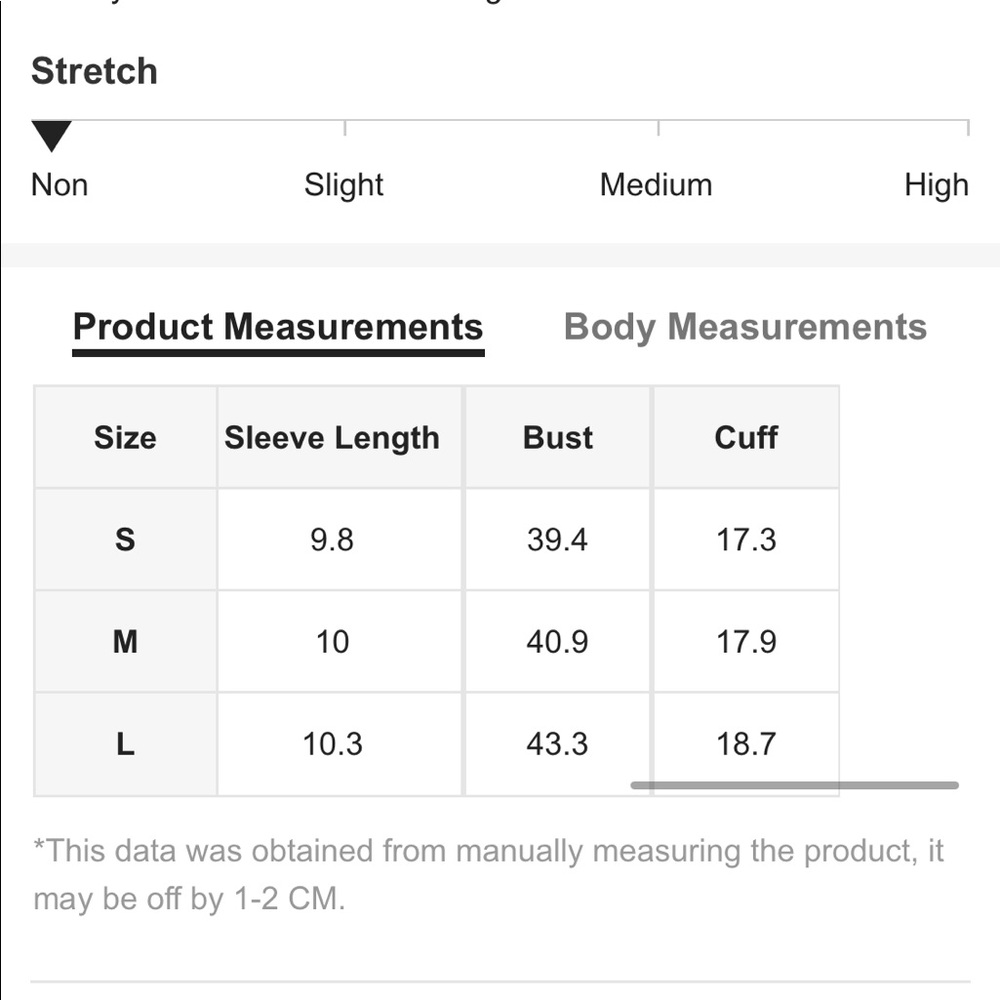The height and width of the screenshot is (1000, 1000).
Task: Click the size S row label
Action: click(126, 540)
